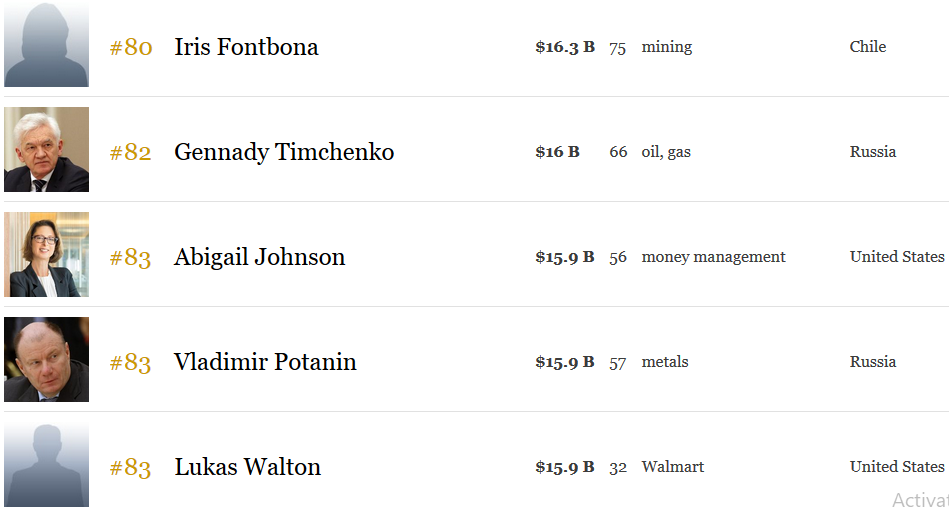The height and width of the screenshot is (510, 949).
Task: Select Abigail Johnson's portrait thumbnail
Action: (x=47, y=255)
